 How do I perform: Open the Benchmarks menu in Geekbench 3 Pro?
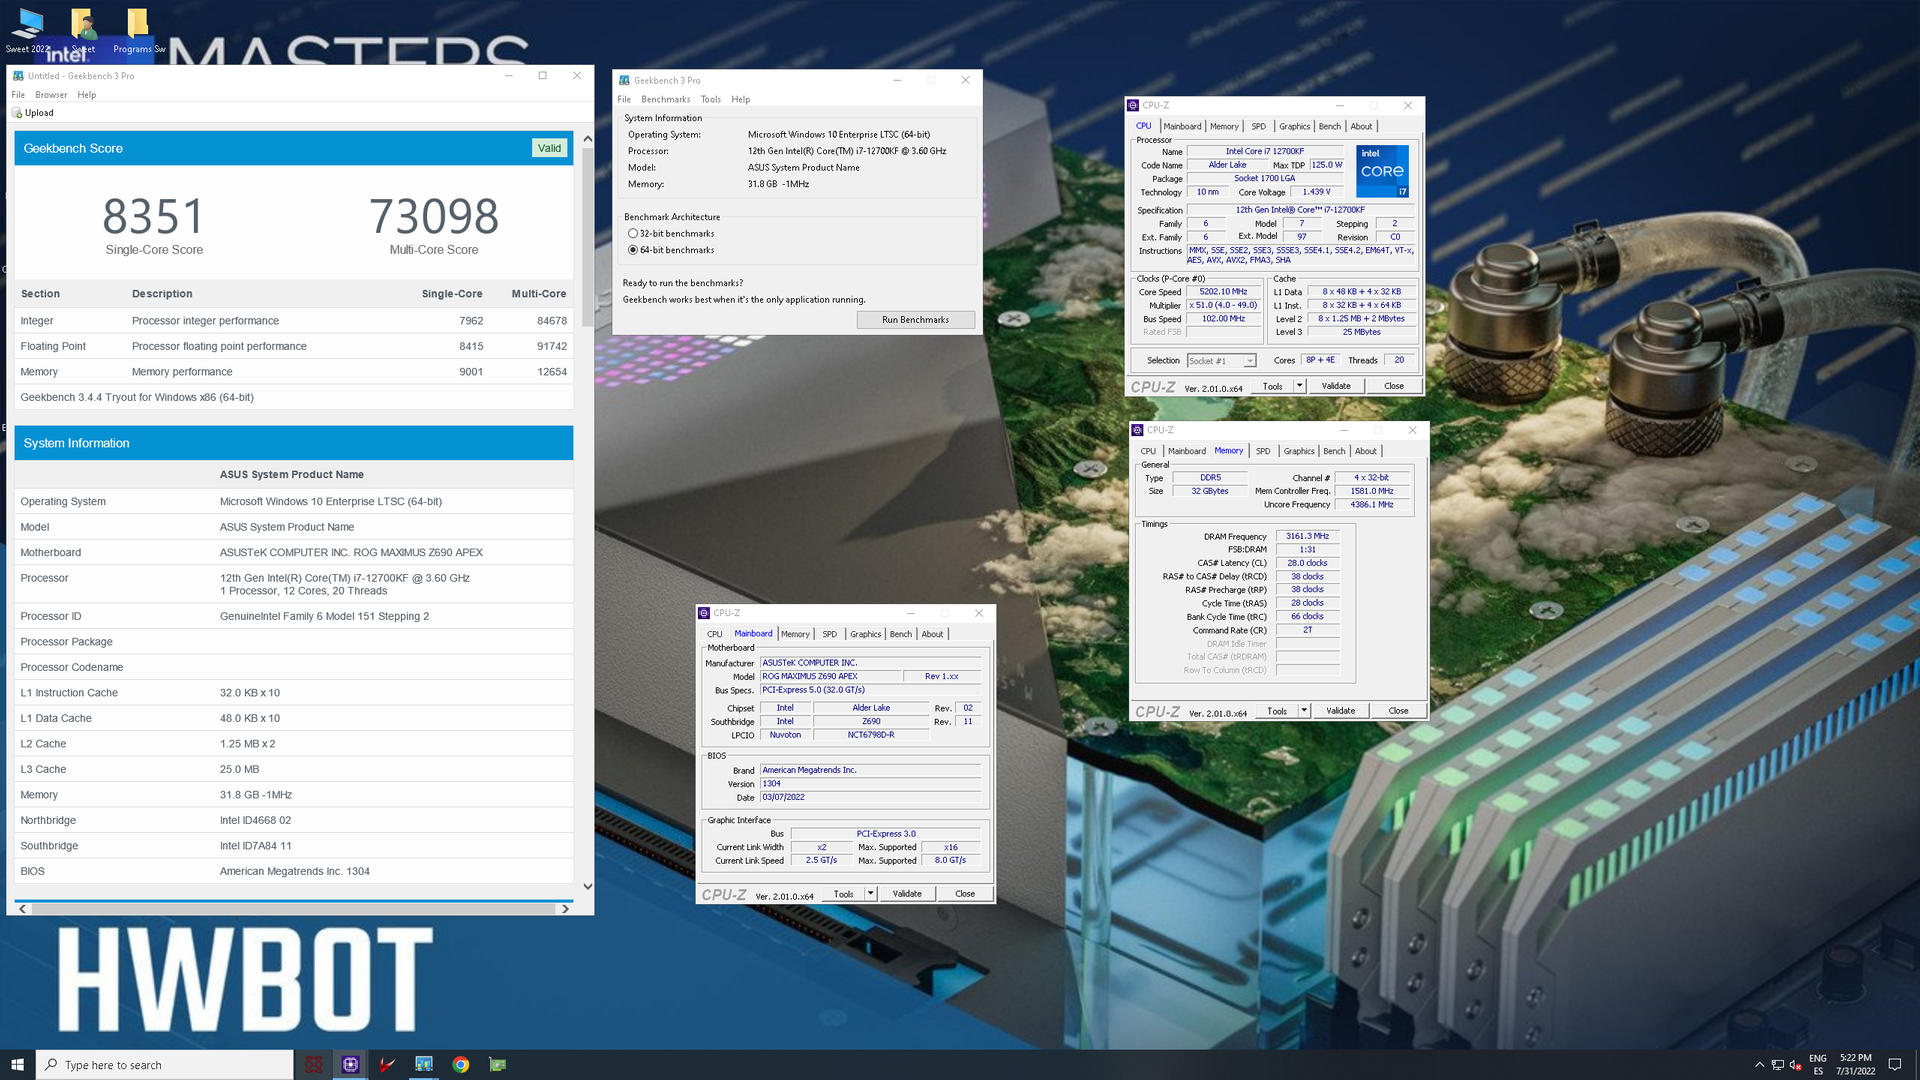tap(666, 99)
